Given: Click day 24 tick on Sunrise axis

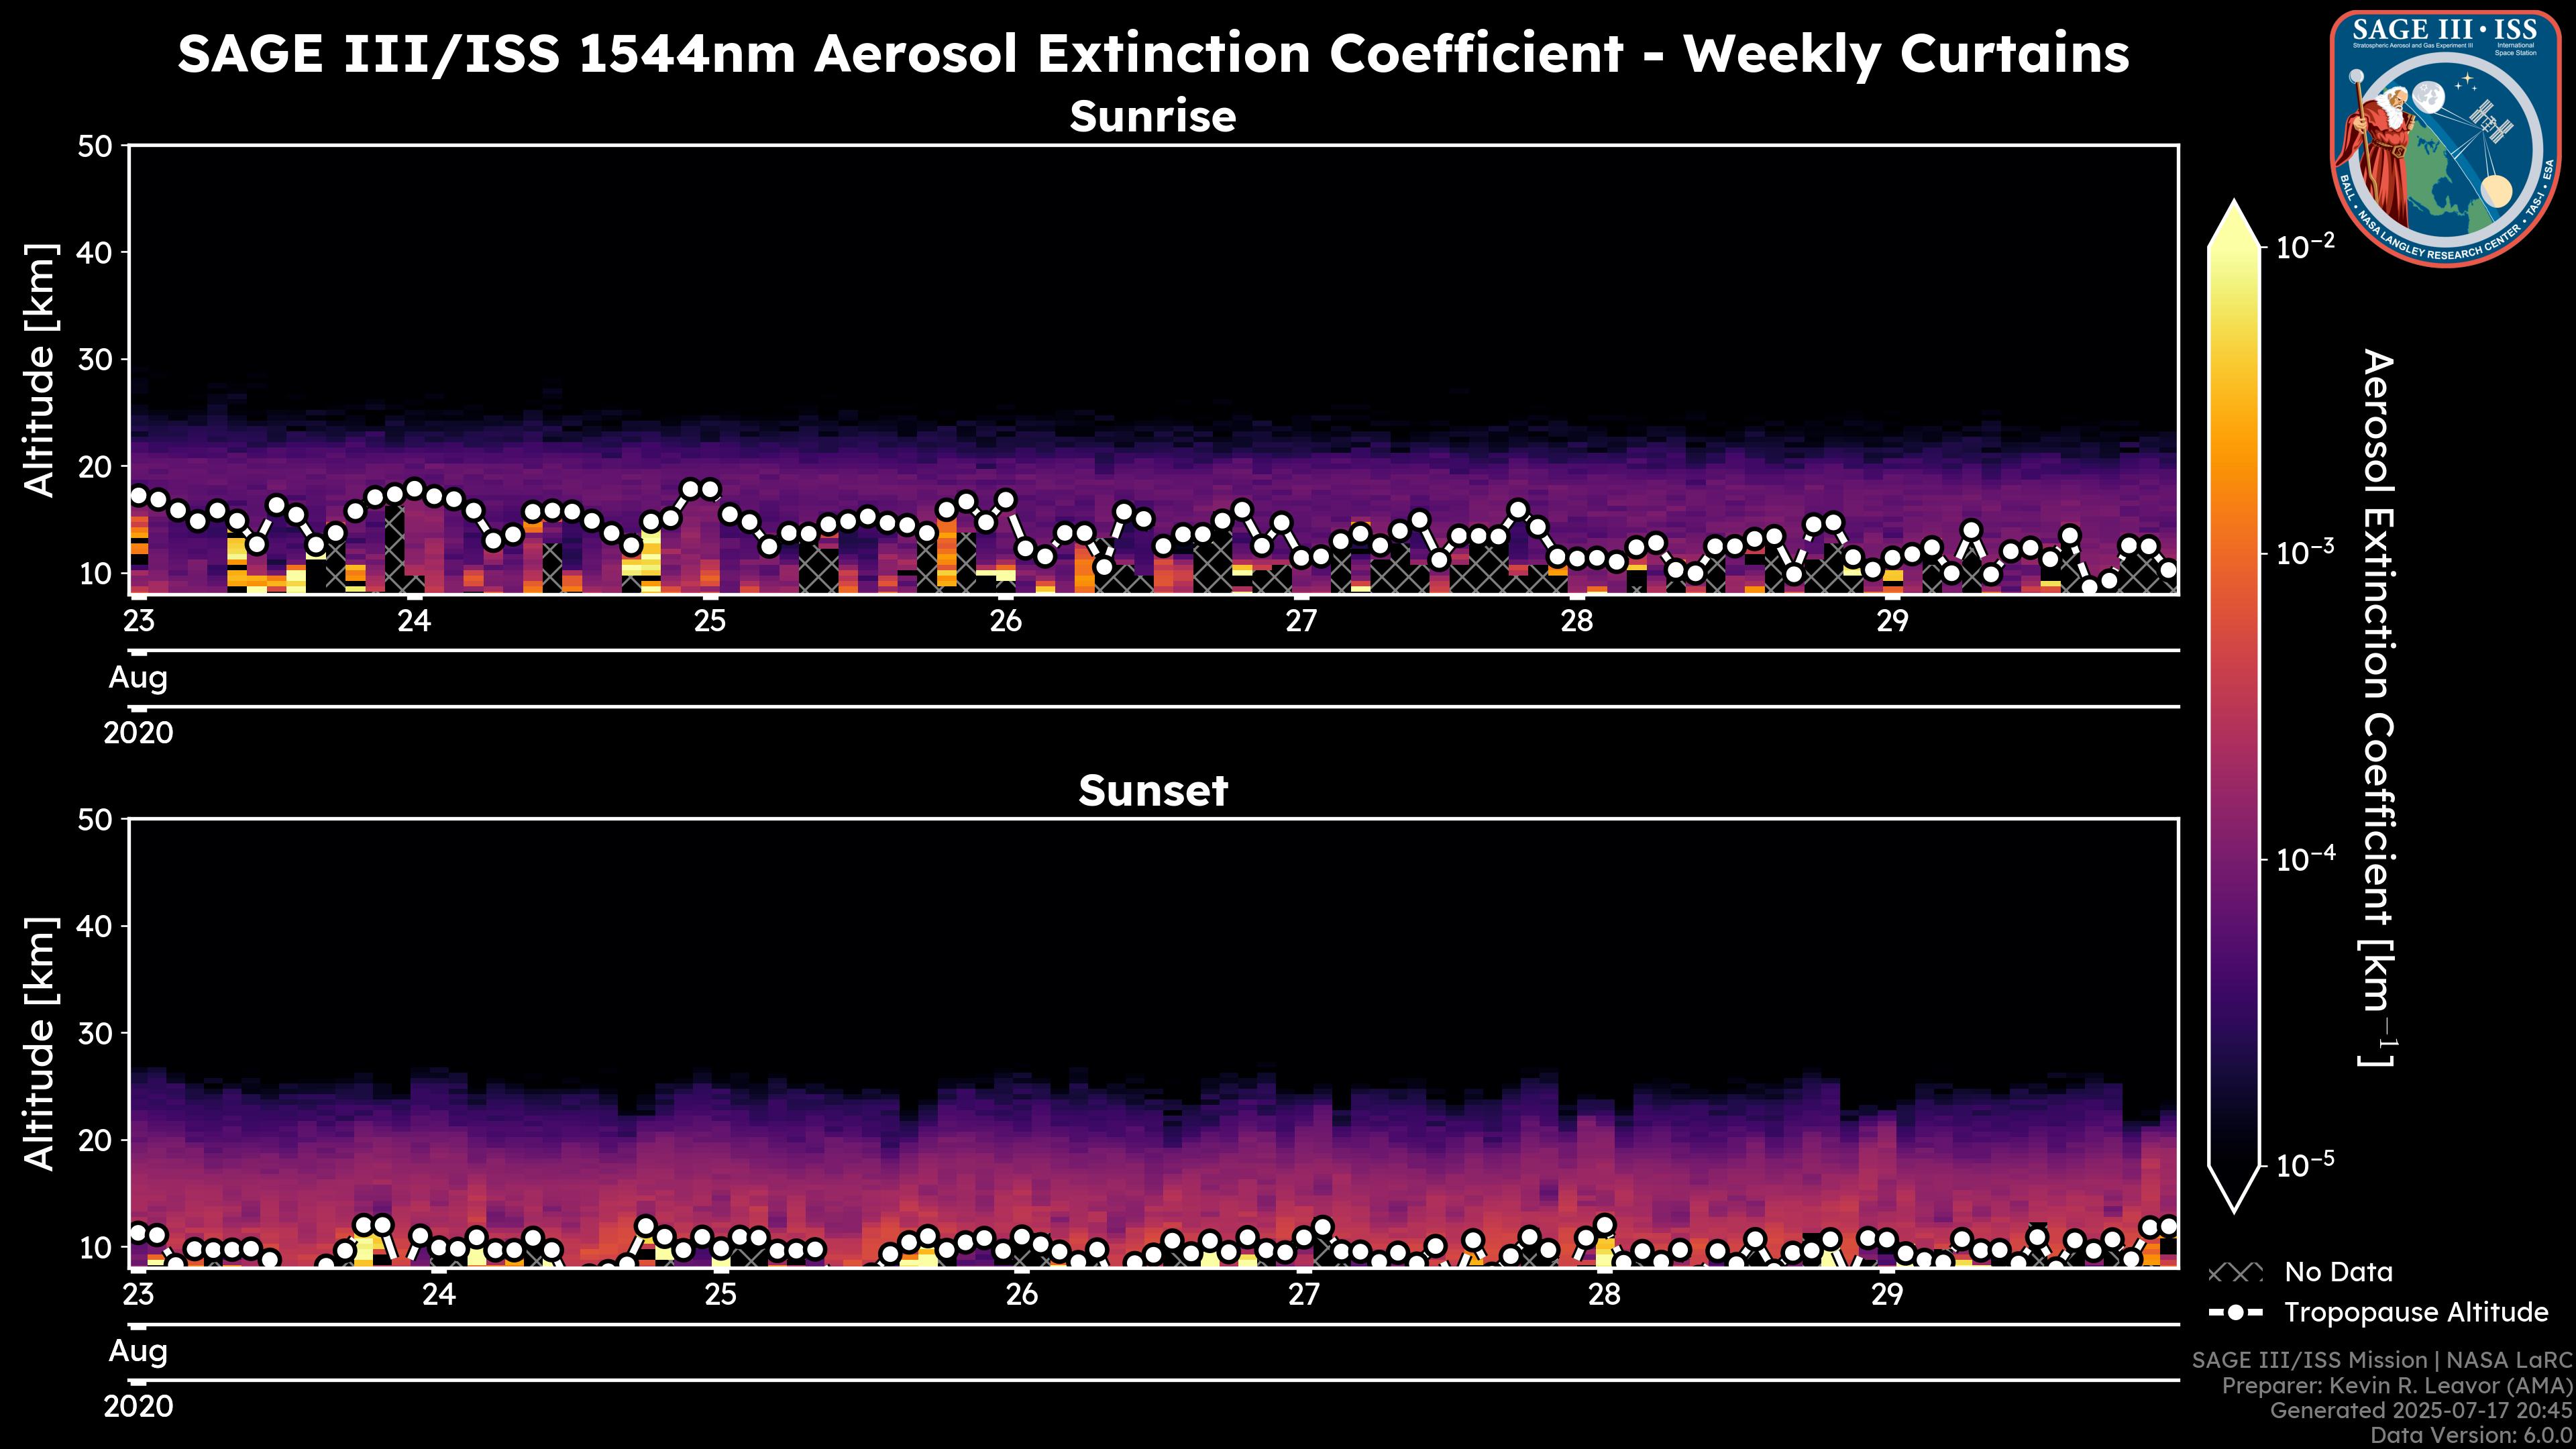Looking at the screenshot, I should [x=414, y=621].
